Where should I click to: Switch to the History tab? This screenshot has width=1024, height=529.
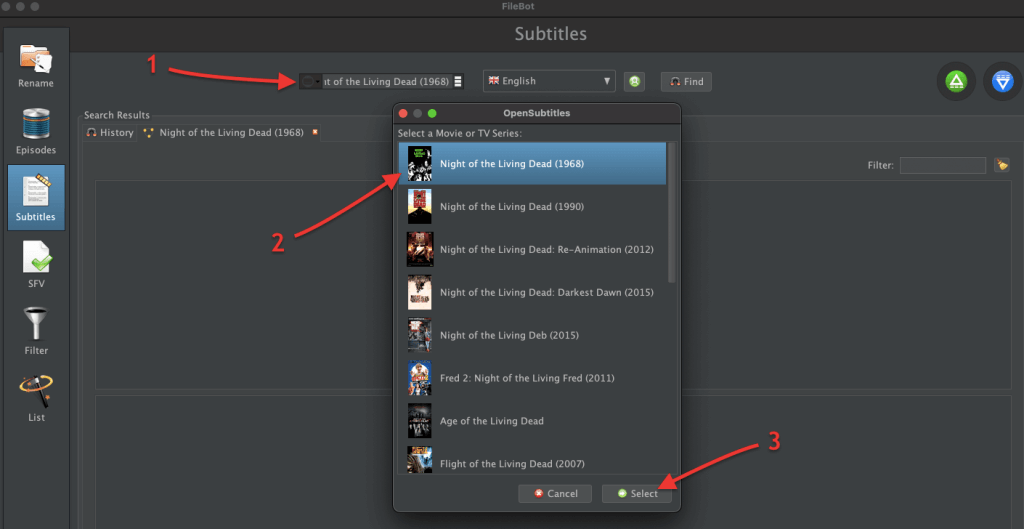click(110, 133)
